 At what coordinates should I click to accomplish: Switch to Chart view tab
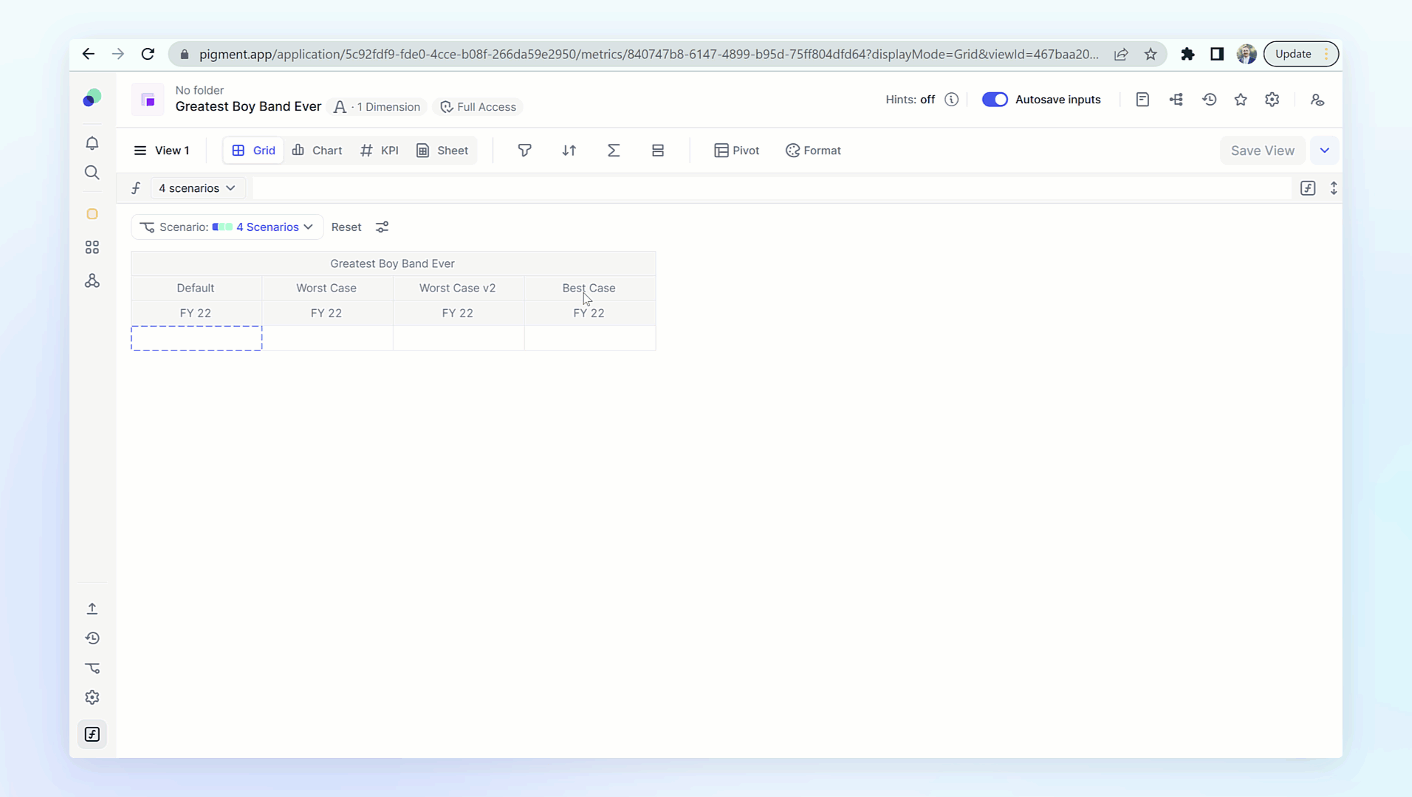click(x=317, y=150)
